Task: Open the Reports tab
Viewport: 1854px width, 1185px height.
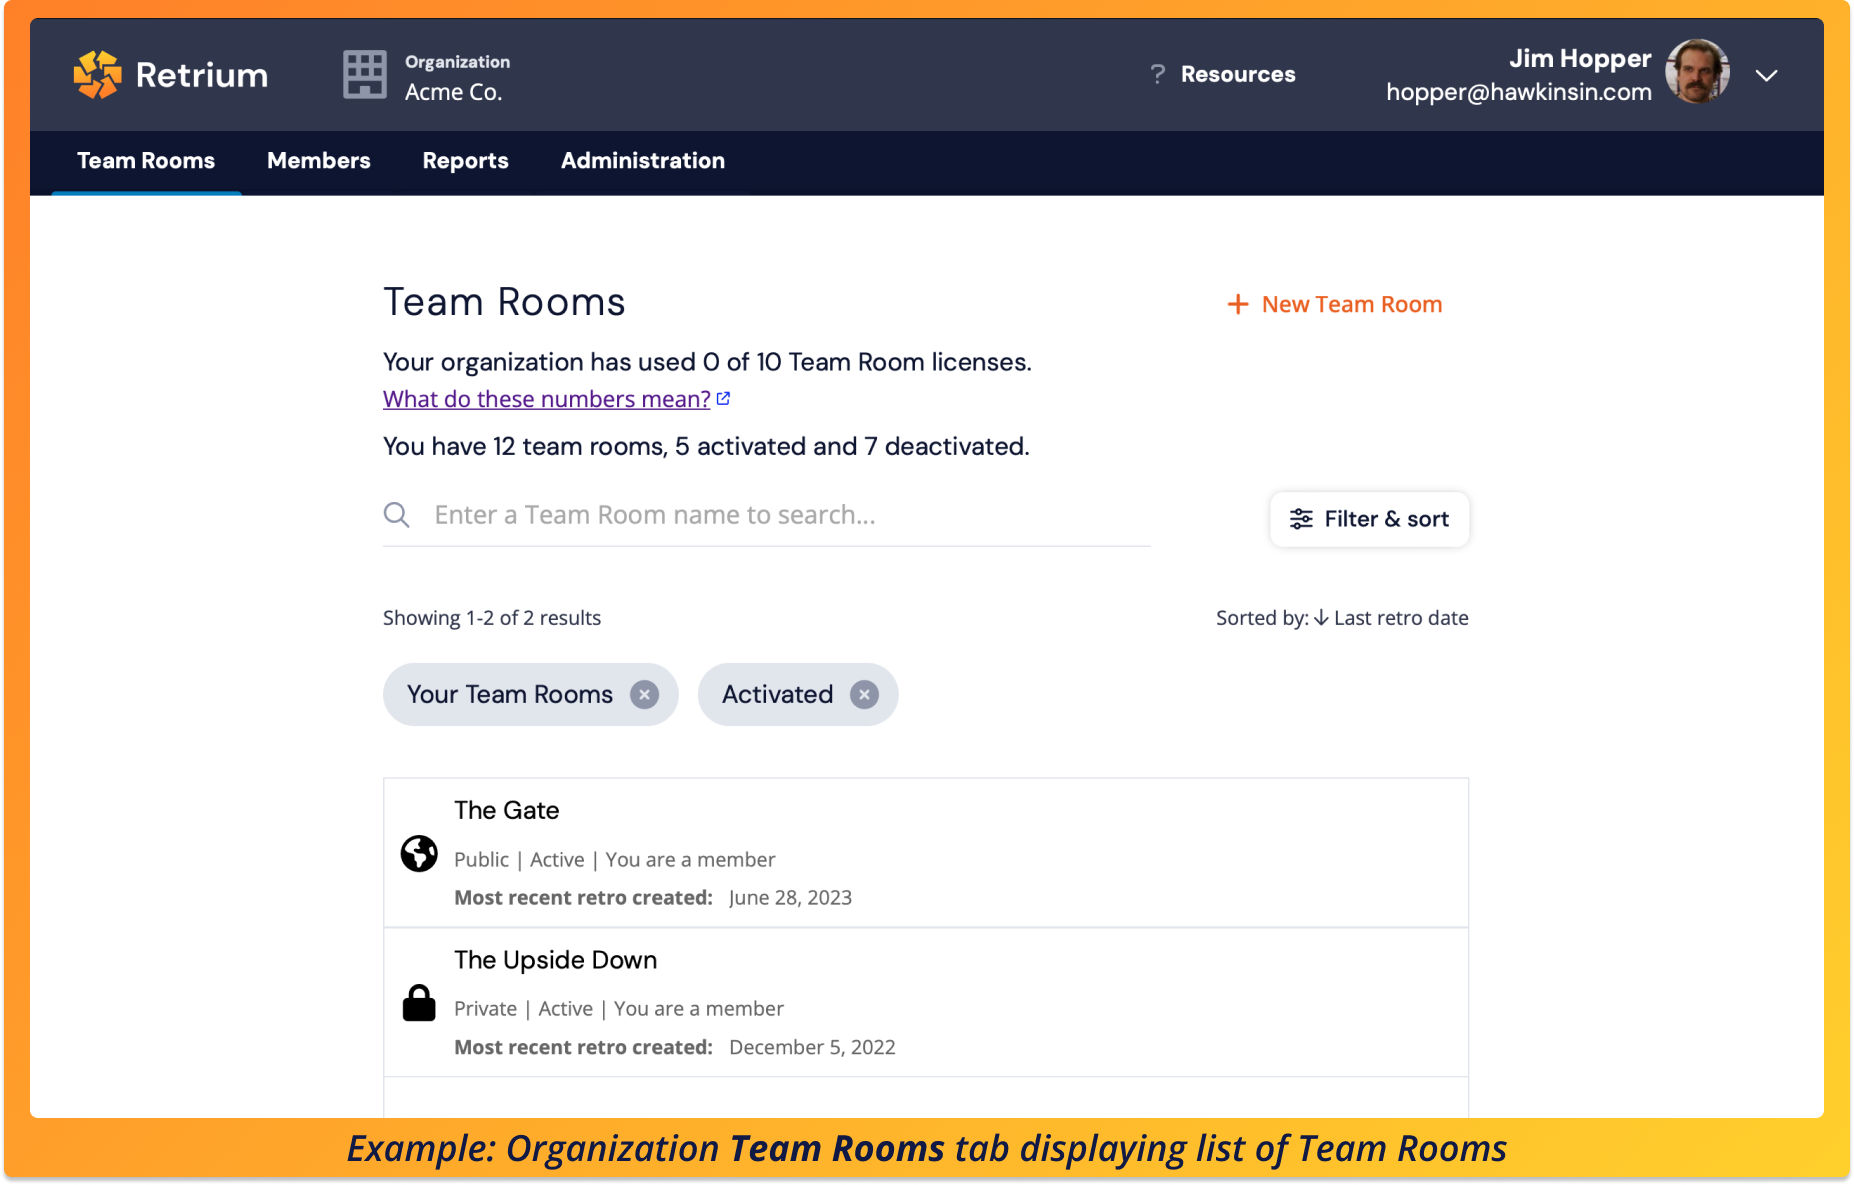Action: coord(465,161)
